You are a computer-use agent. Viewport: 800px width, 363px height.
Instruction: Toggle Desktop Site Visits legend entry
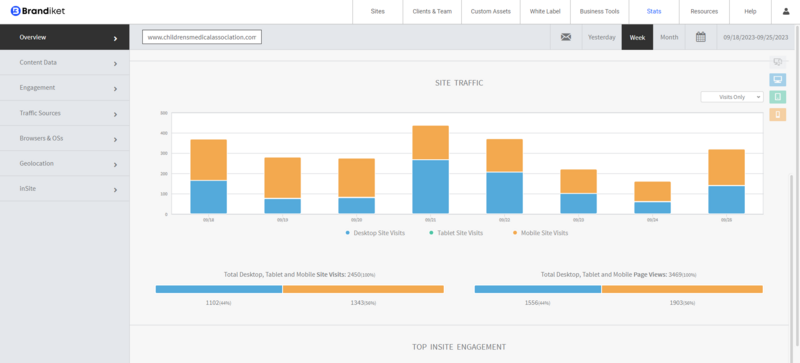376,233
